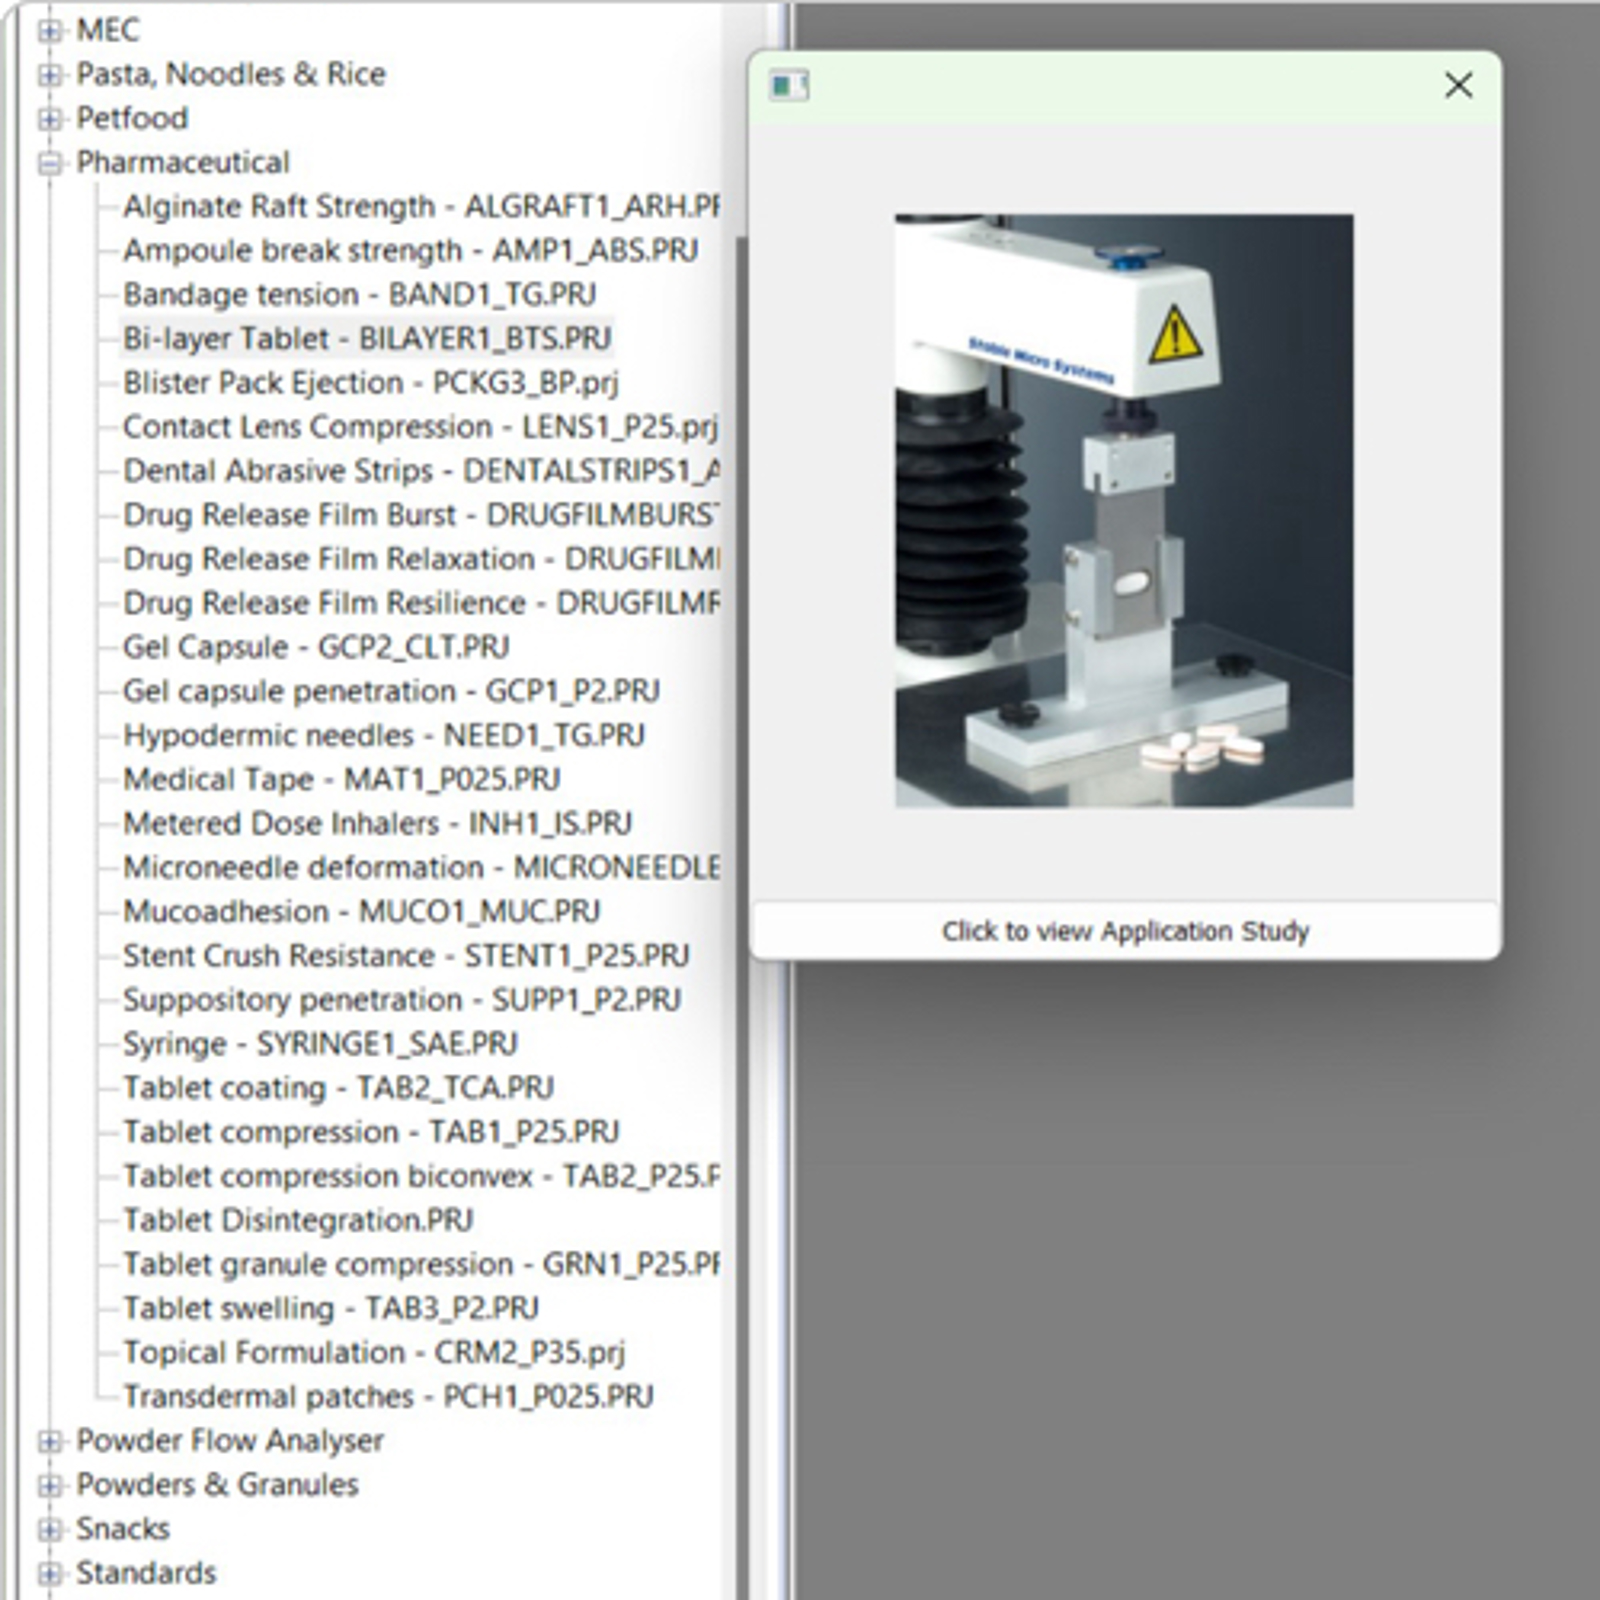
Task: Close the Application Study popup
Action: 1461,86
